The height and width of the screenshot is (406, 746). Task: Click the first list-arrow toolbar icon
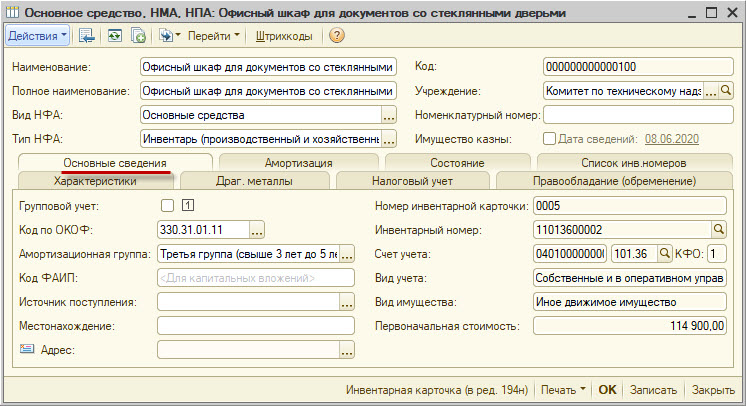tap(86, 36)
